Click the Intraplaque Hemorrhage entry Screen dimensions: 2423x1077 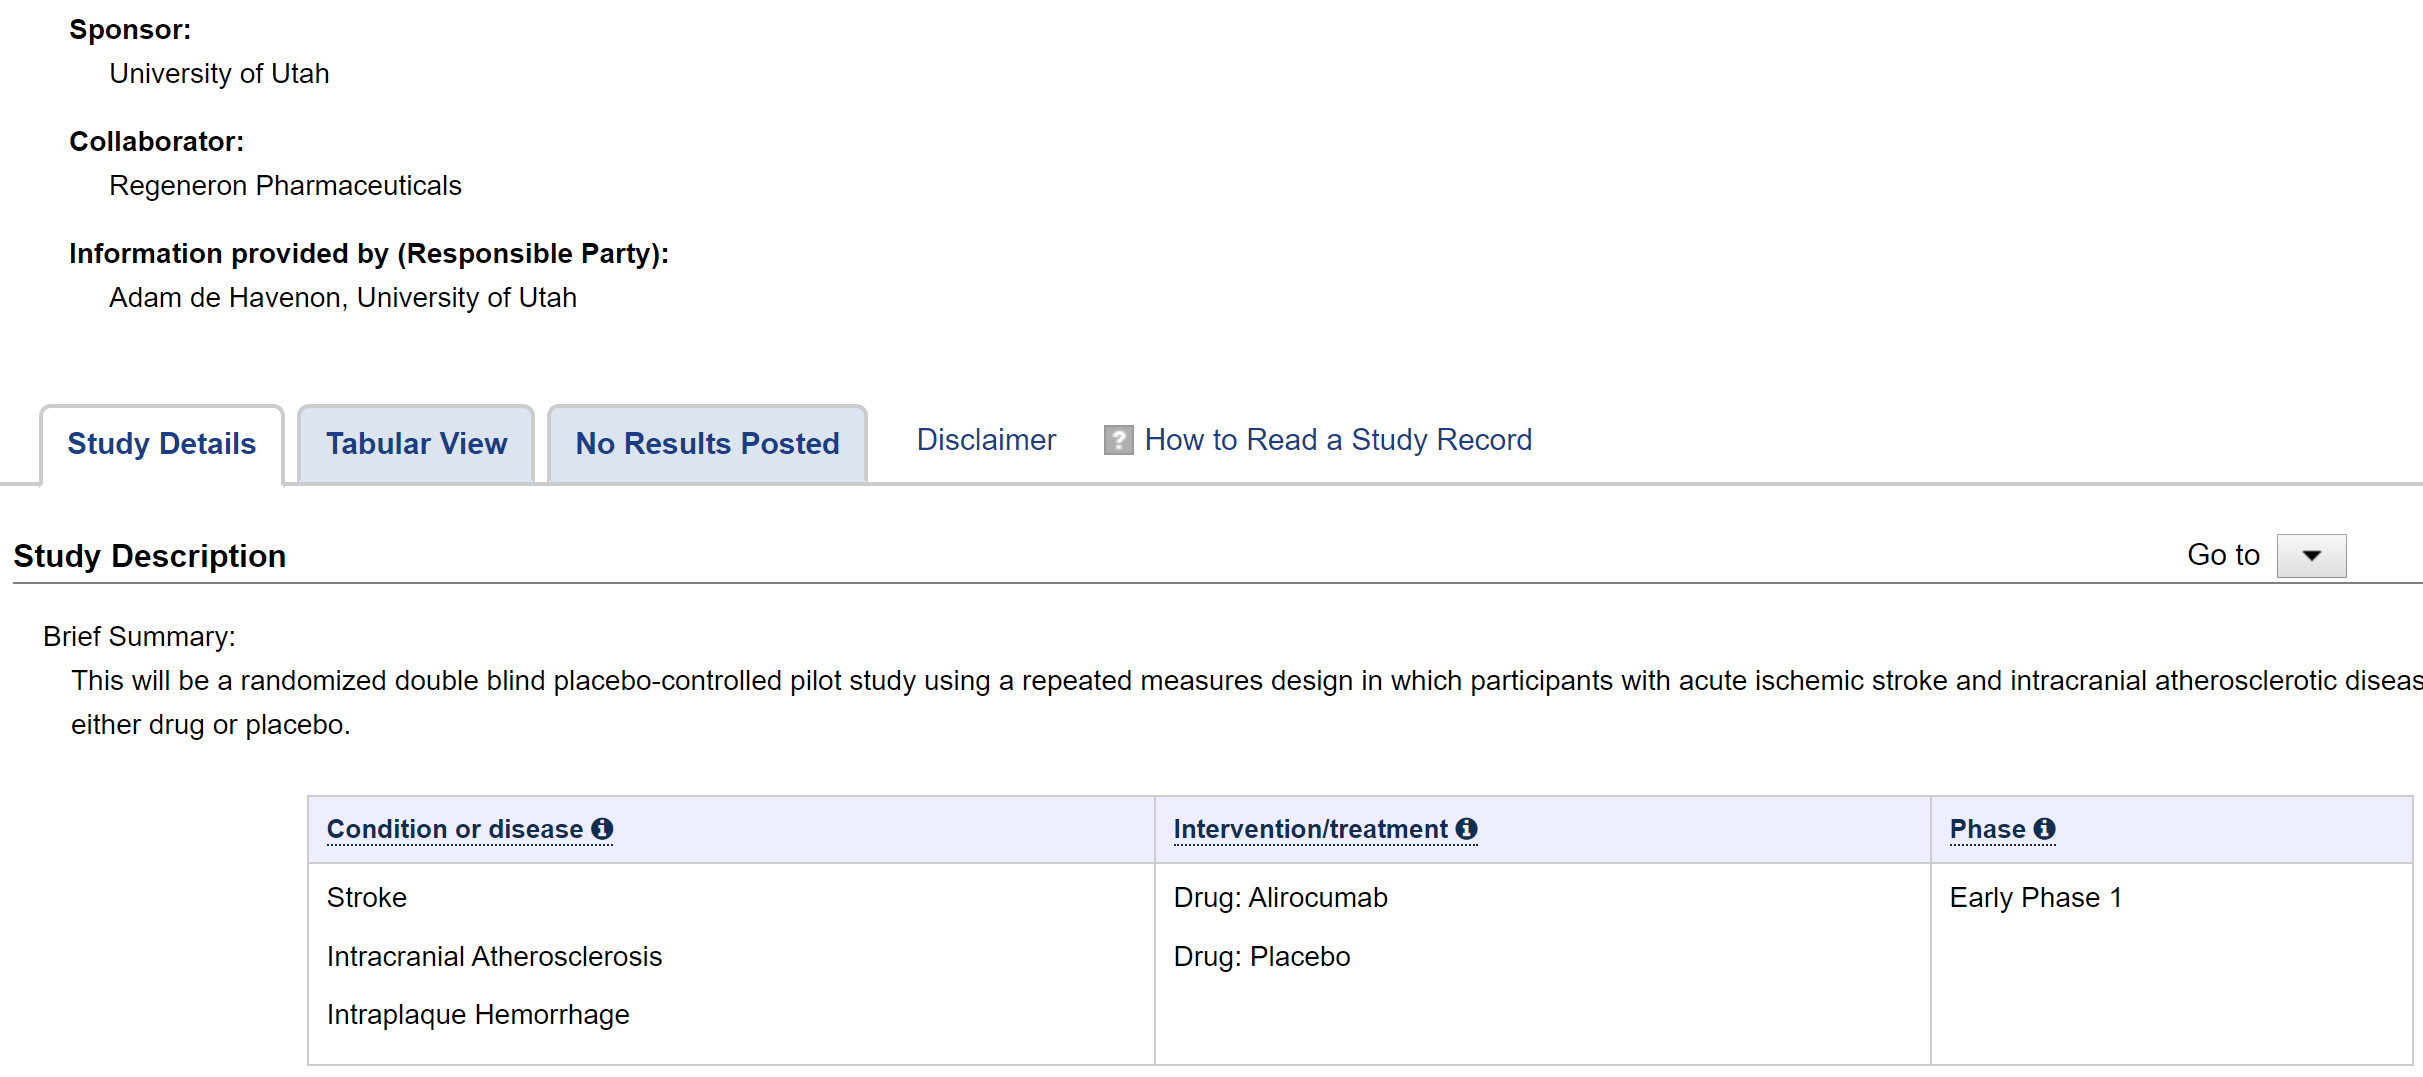tap(478, 1015)
